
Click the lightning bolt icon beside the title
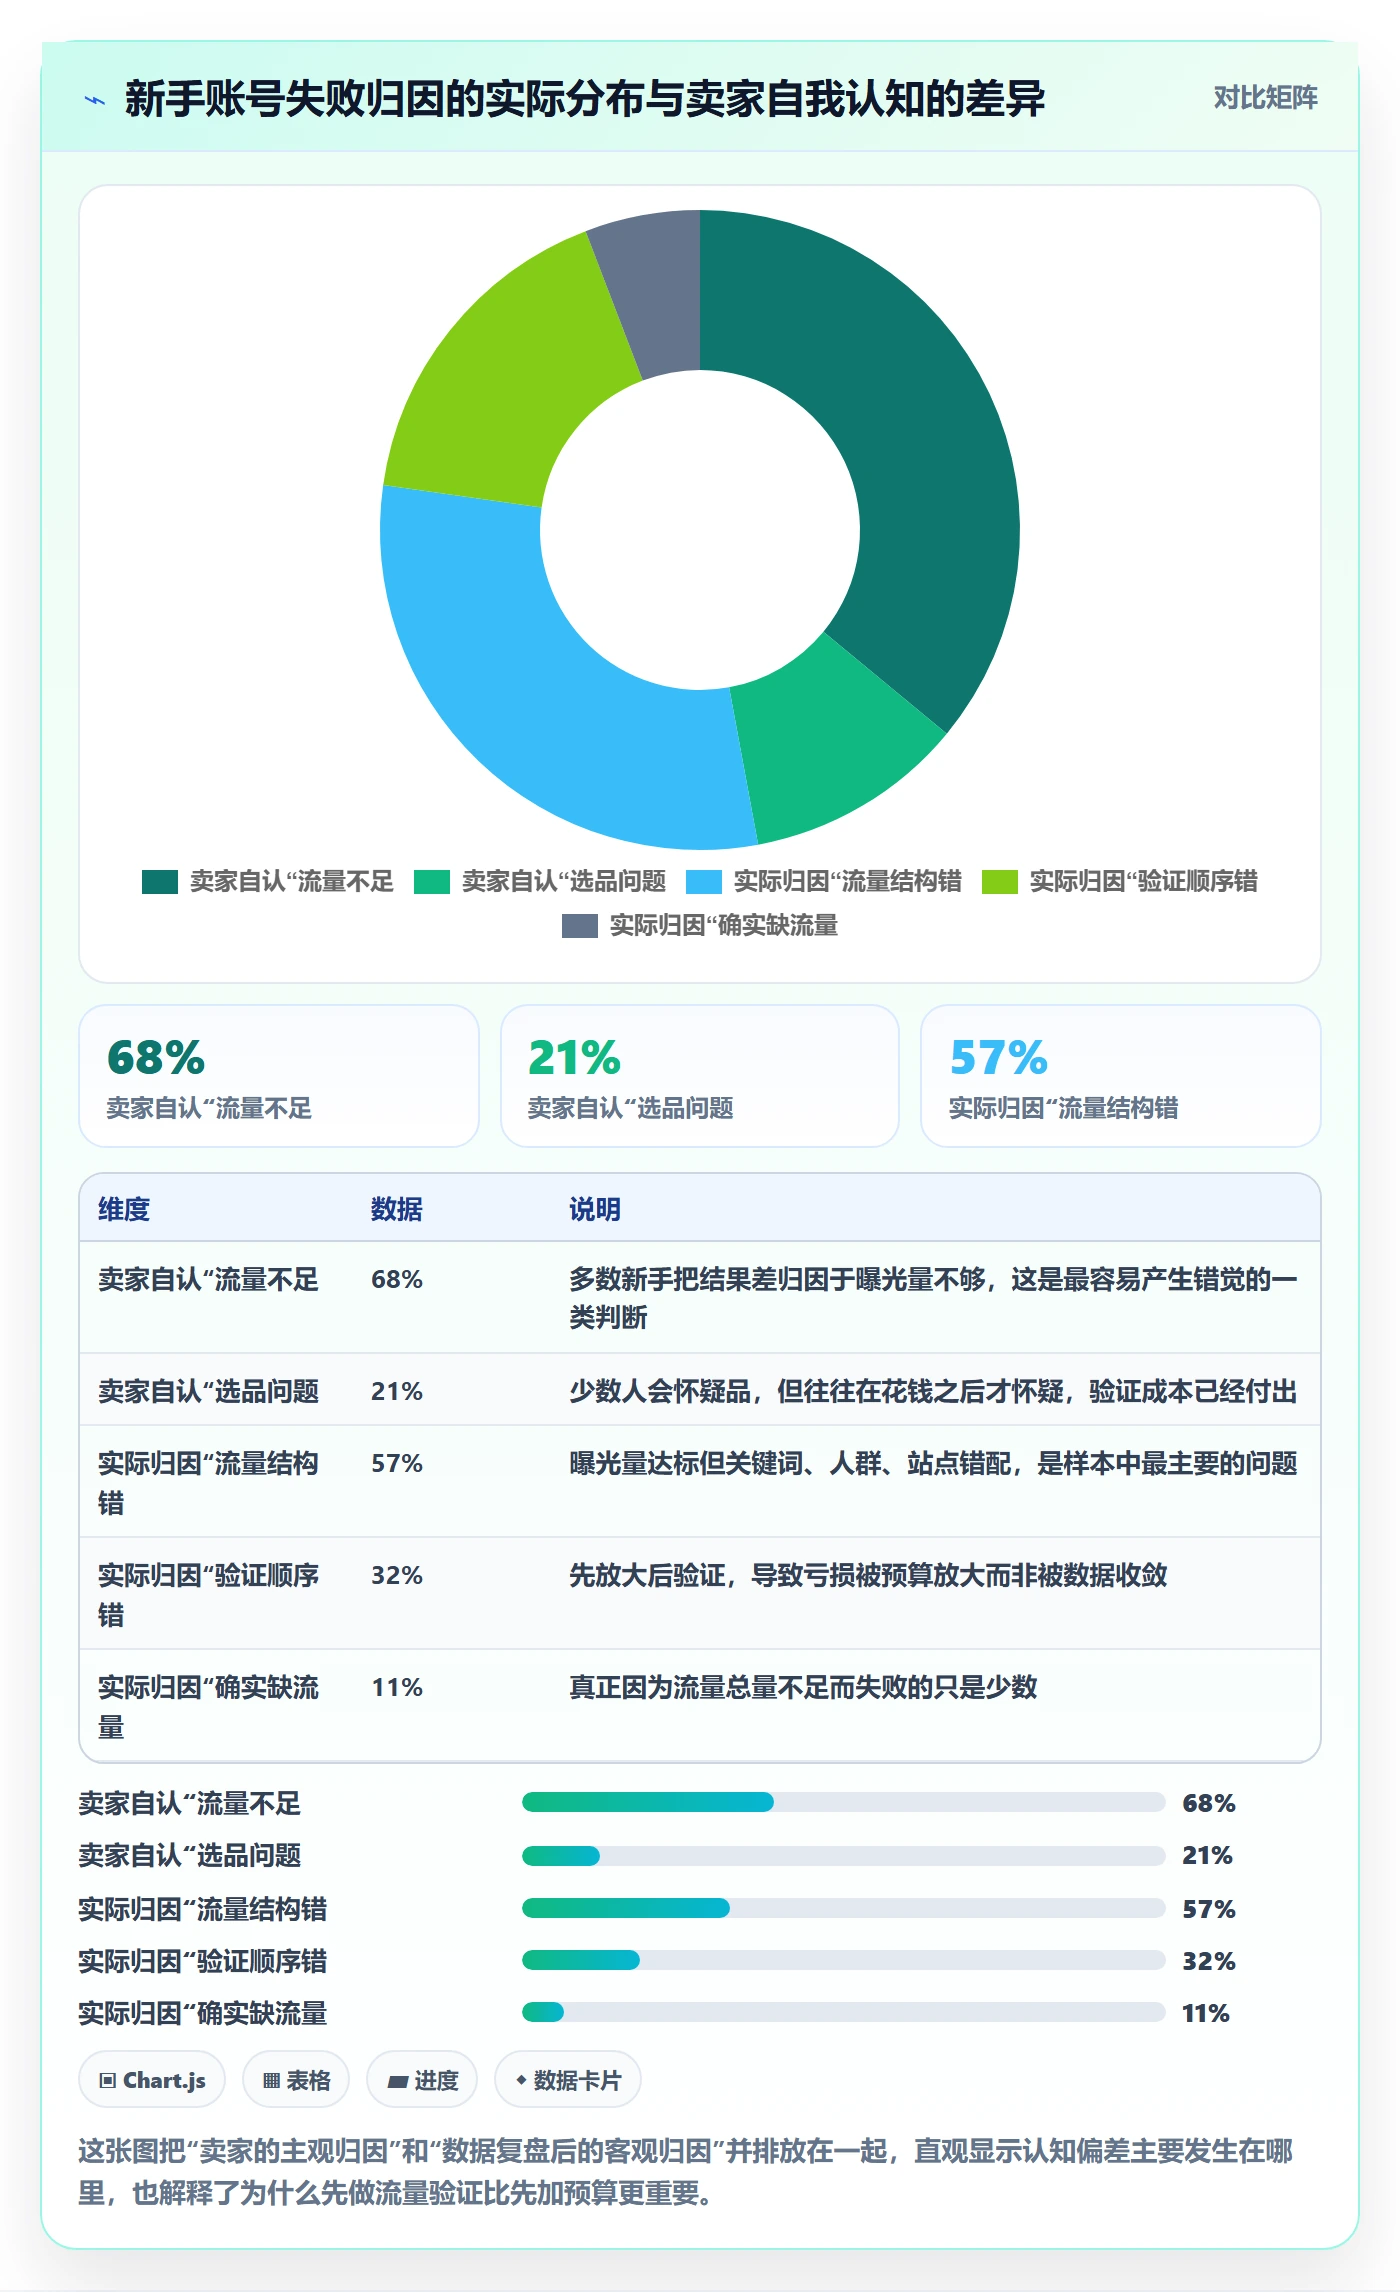pos(95,100)
